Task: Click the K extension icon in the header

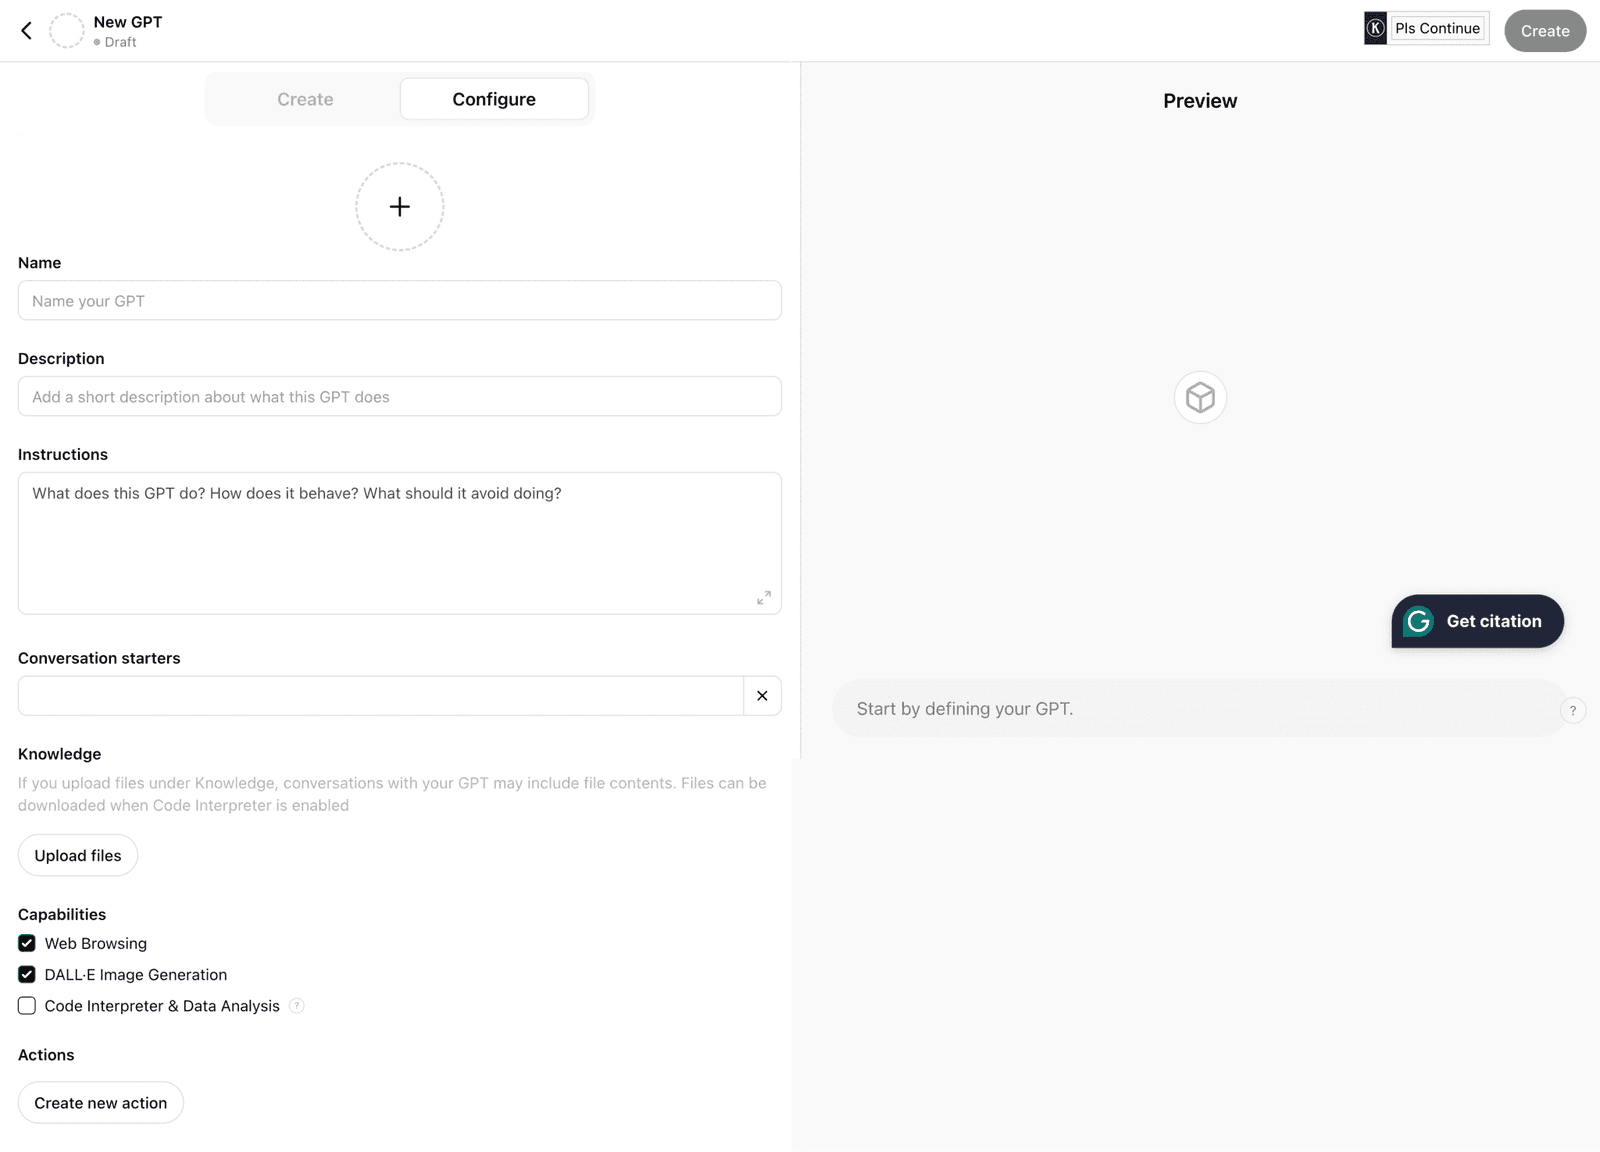Action: 1375,28
